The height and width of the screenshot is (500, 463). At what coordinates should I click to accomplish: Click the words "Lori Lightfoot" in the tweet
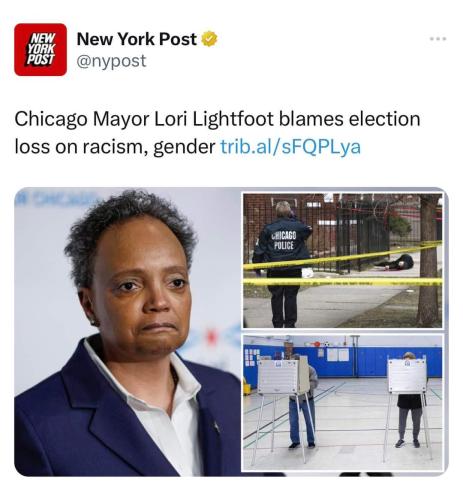(x=213, y=119)
